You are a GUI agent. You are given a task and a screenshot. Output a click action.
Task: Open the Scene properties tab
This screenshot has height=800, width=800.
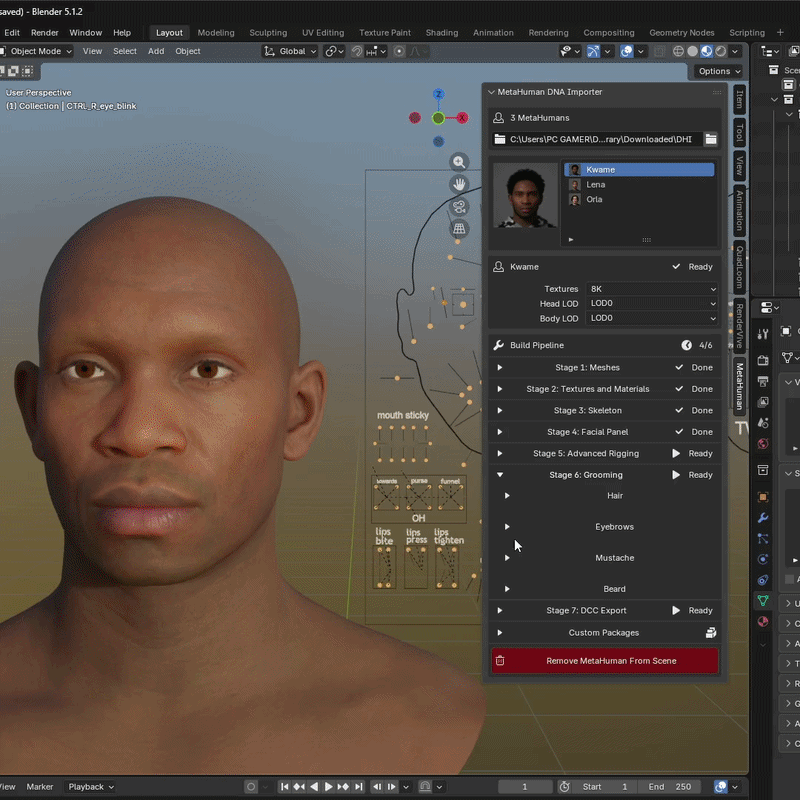763,423
